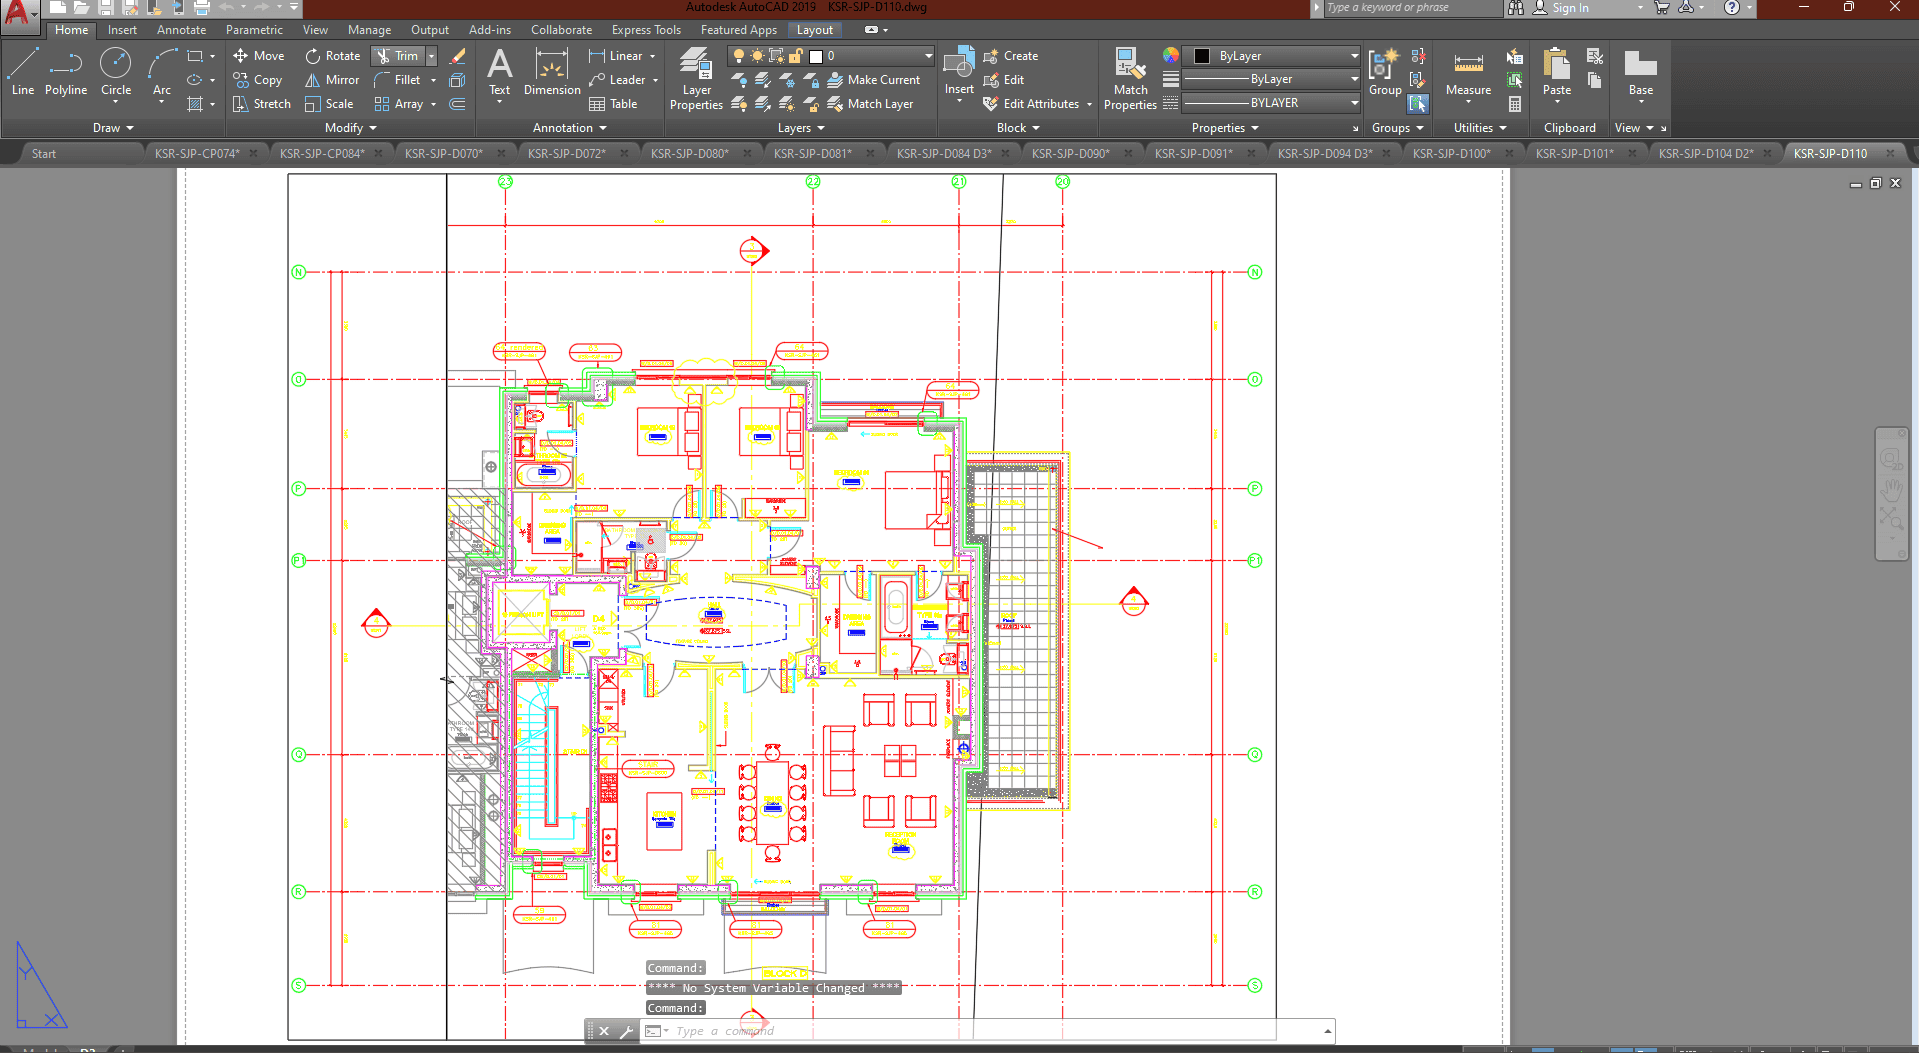
Task: Switch to the Annotate ribbon tab
Action: click(181, 30)
